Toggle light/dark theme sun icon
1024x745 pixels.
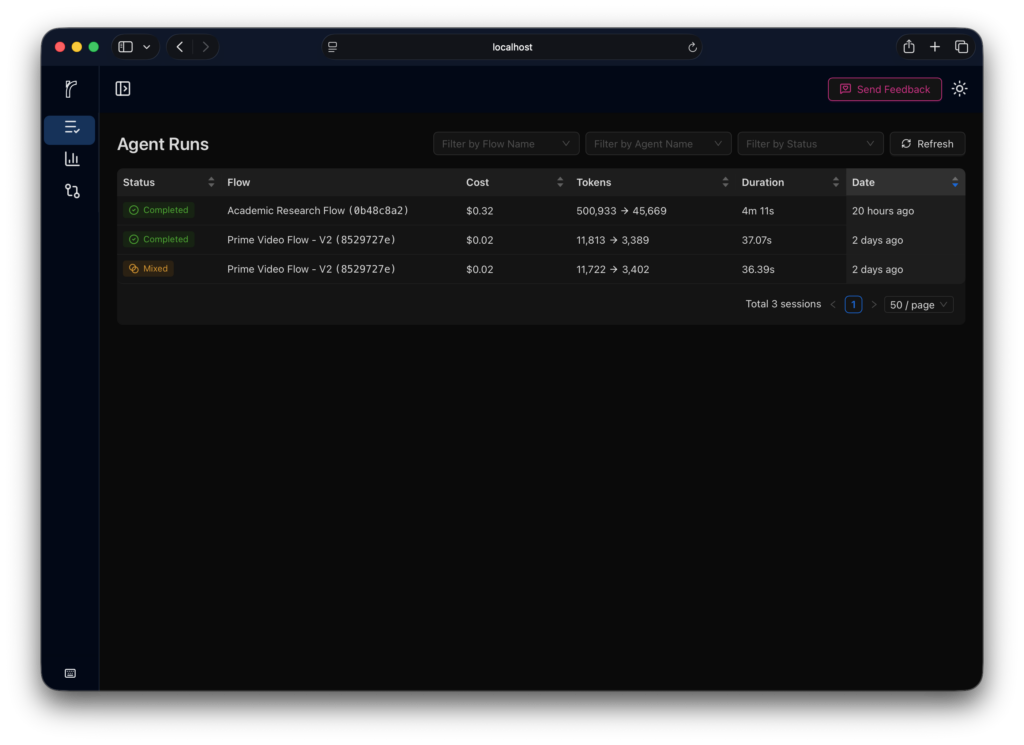[x=959, y=89]
